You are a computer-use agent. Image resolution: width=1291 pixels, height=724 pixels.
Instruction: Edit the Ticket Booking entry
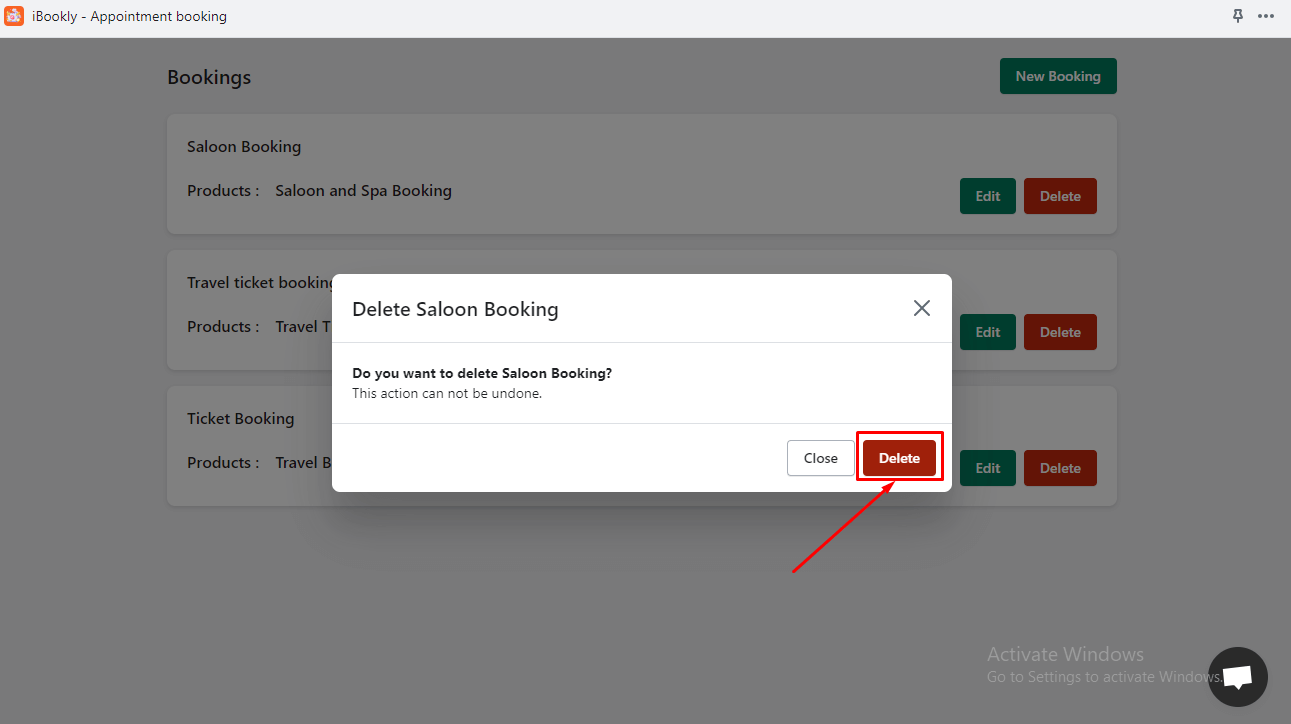coord(987,468)
